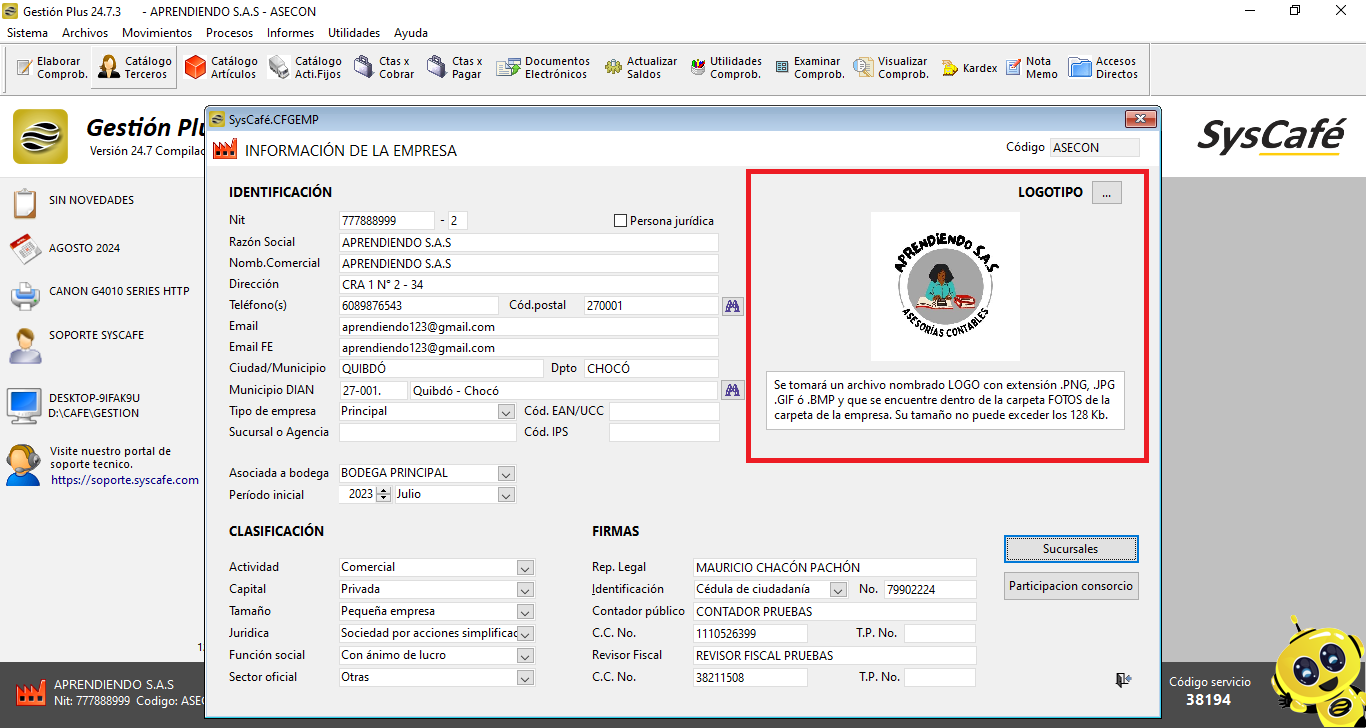Open the Utilidades menu
1366x728 pixels.
click(354, 33)
